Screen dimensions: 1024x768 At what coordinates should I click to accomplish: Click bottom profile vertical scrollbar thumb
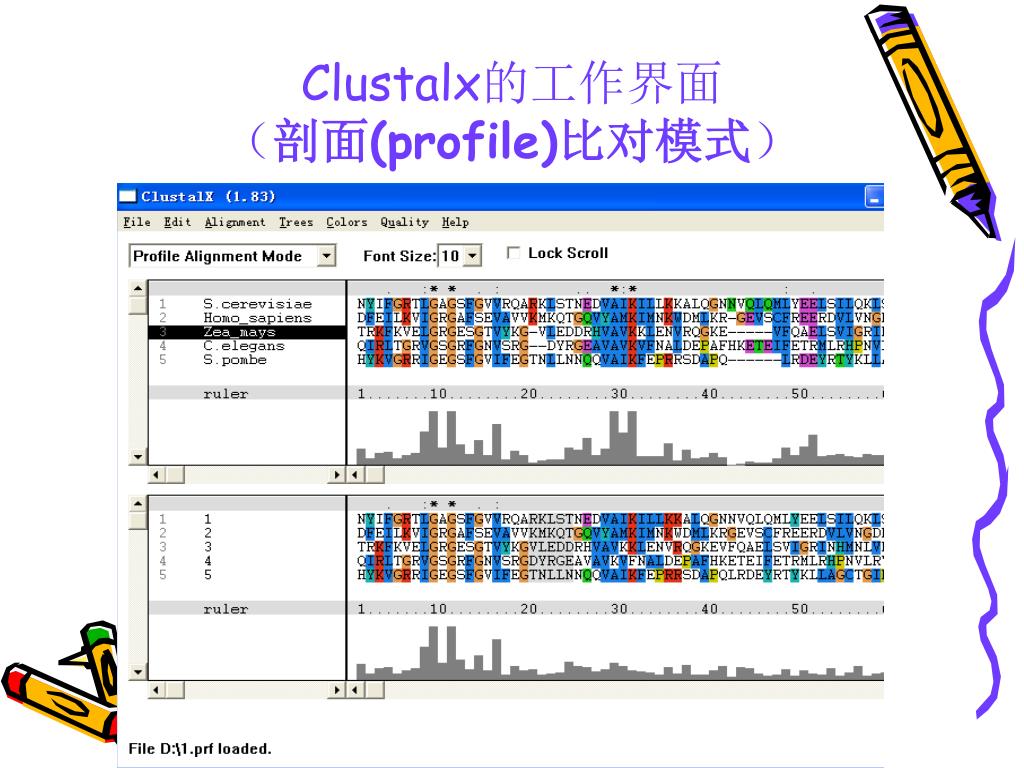[x=137, y=520]
